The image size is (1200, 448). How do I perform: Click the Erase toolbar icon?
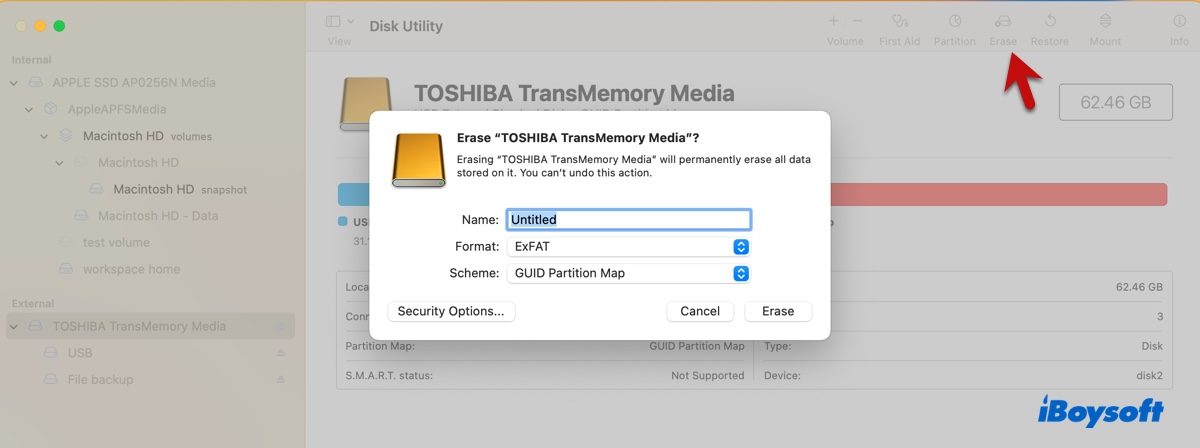pyautogui.click(x=1002, y=22)
